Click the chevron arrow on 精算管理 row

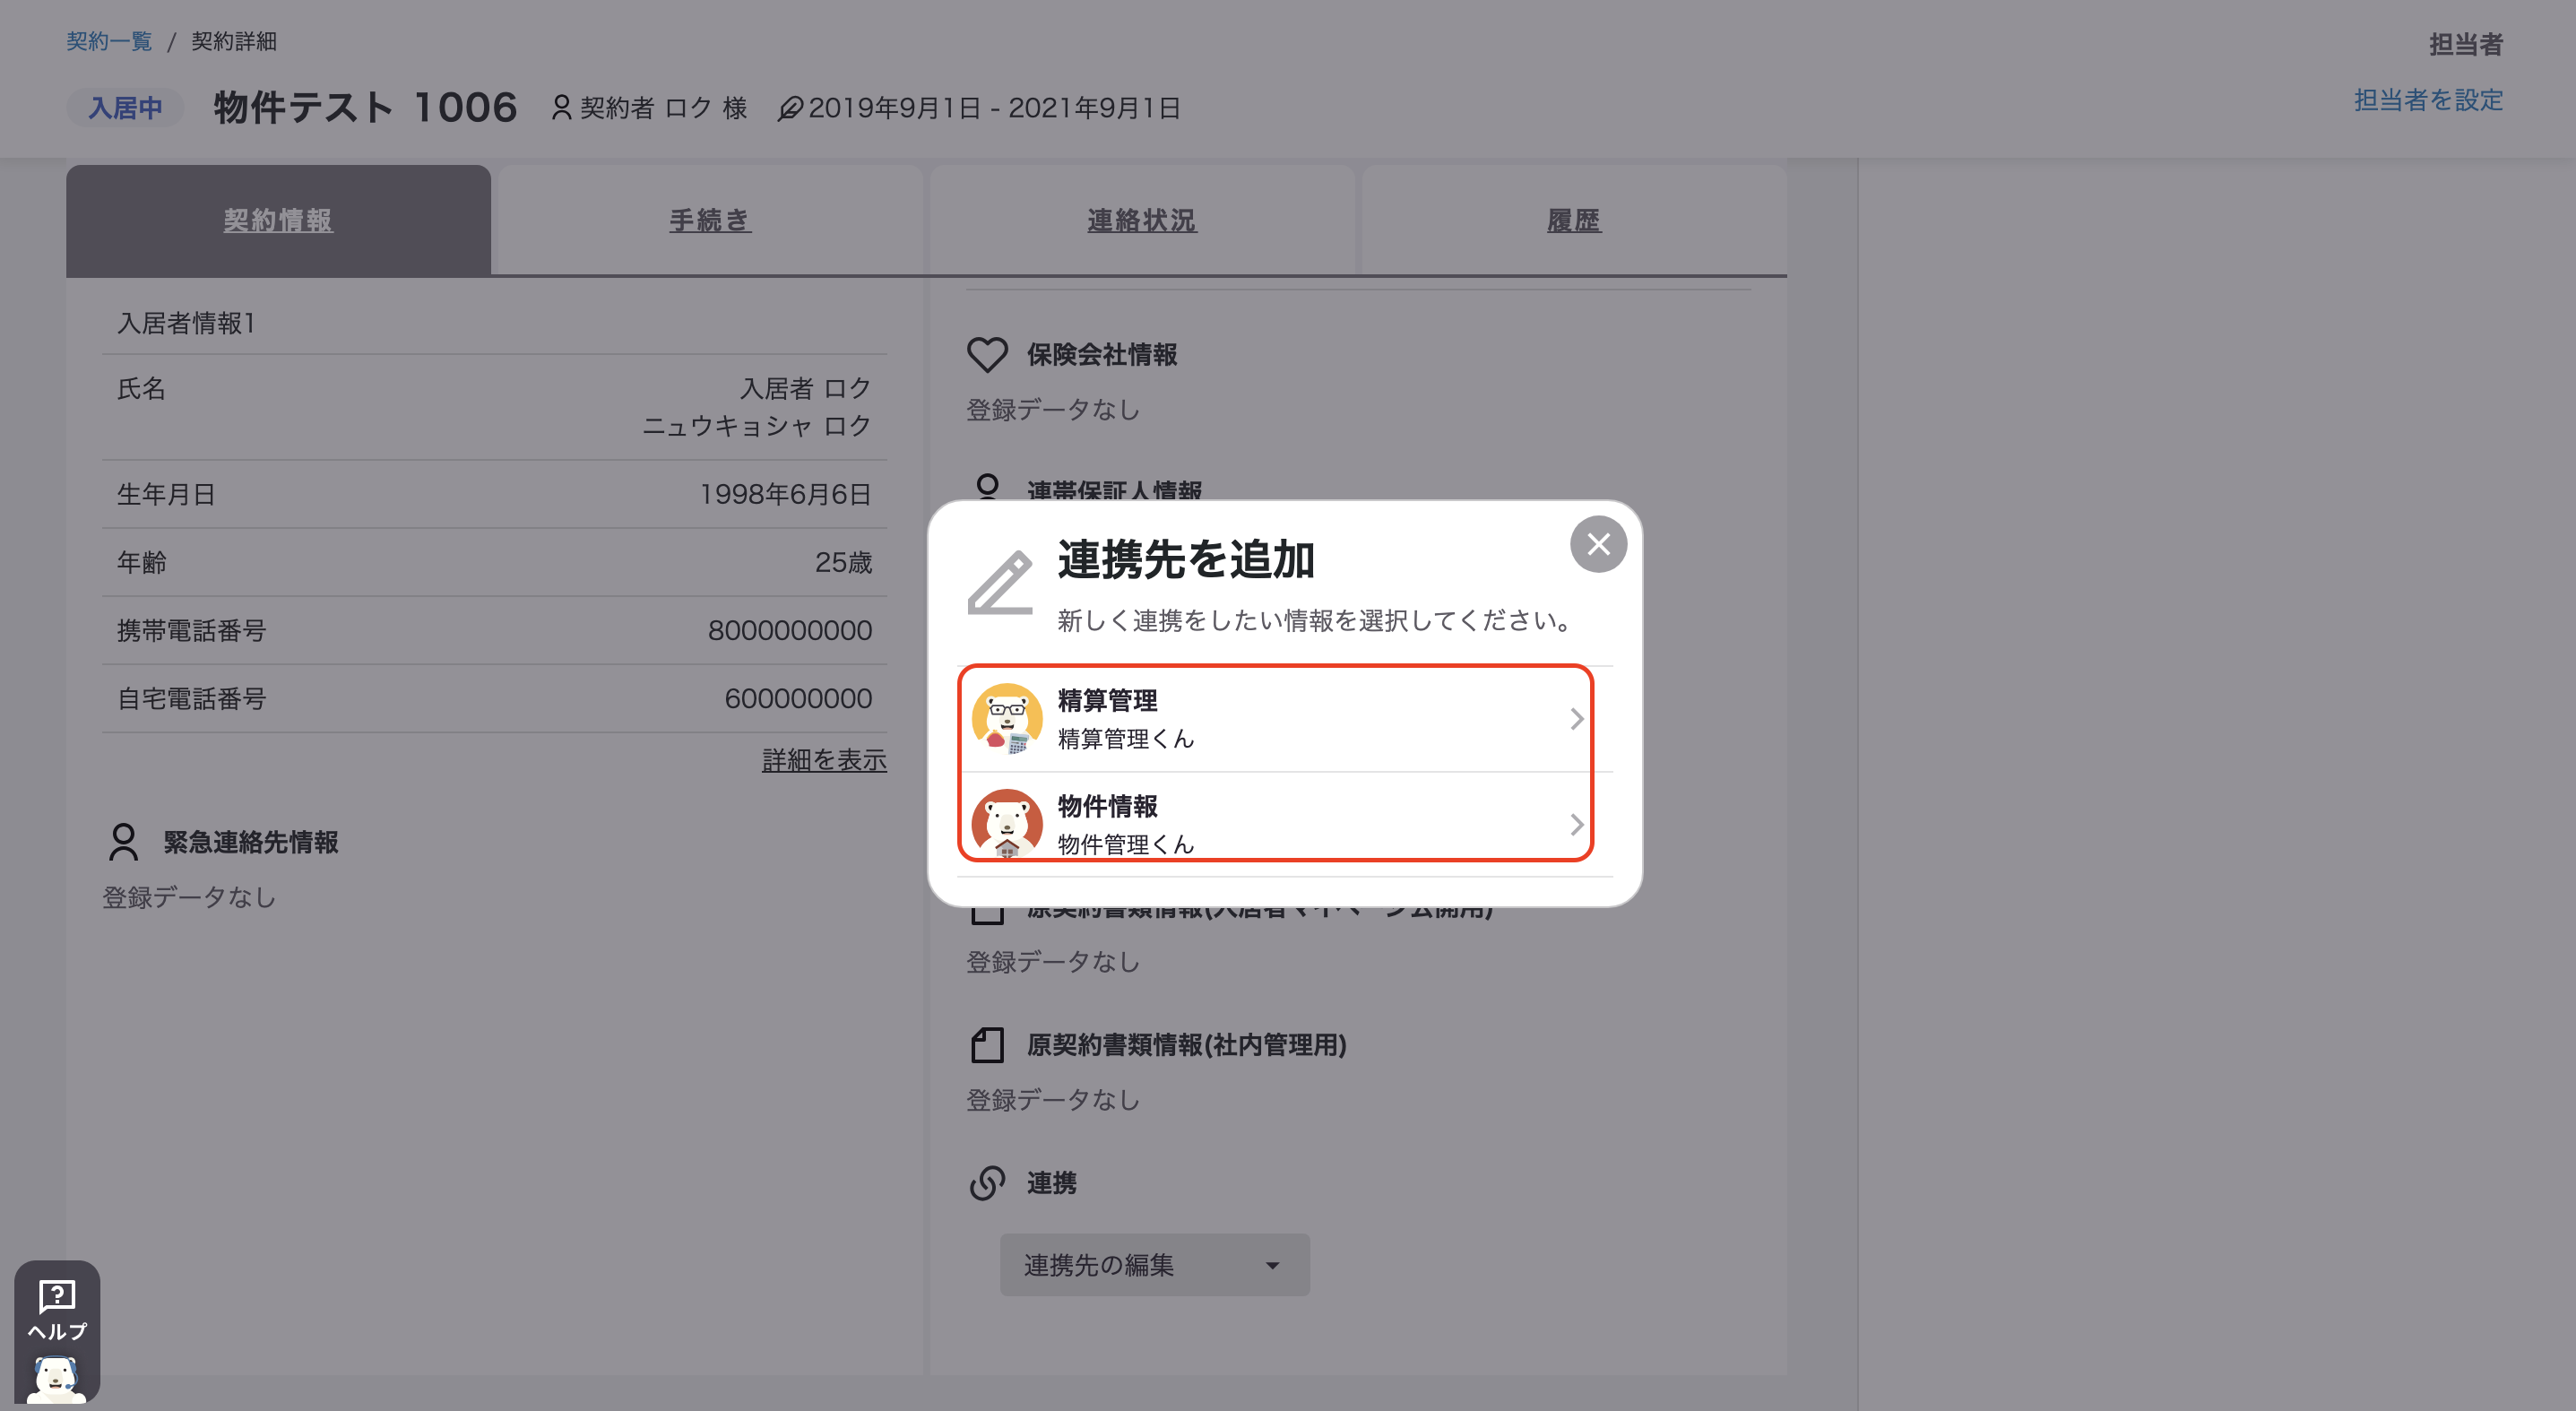pos(1576,719)
